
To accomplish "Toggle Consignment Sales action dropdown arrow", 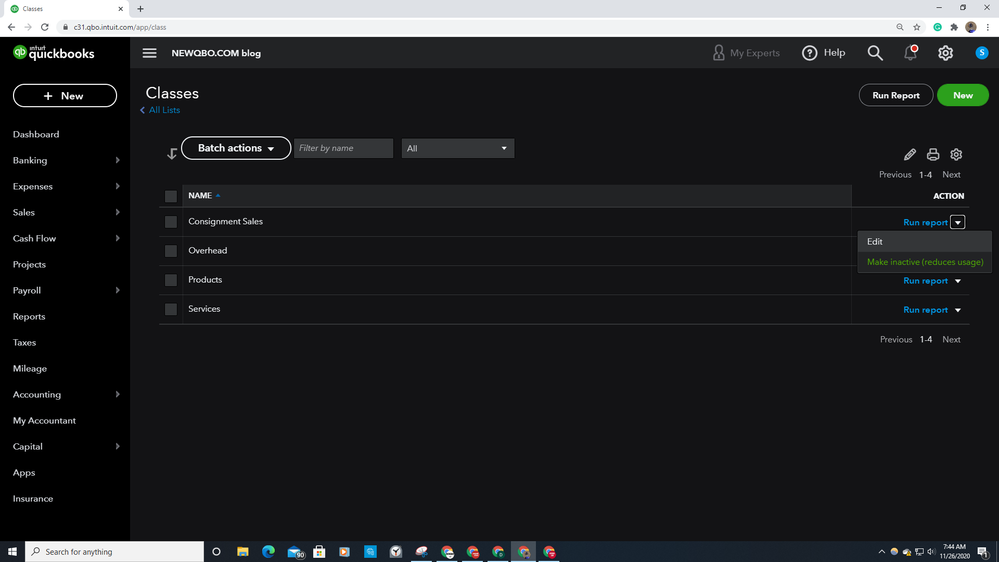I will [x=958, y=222].
